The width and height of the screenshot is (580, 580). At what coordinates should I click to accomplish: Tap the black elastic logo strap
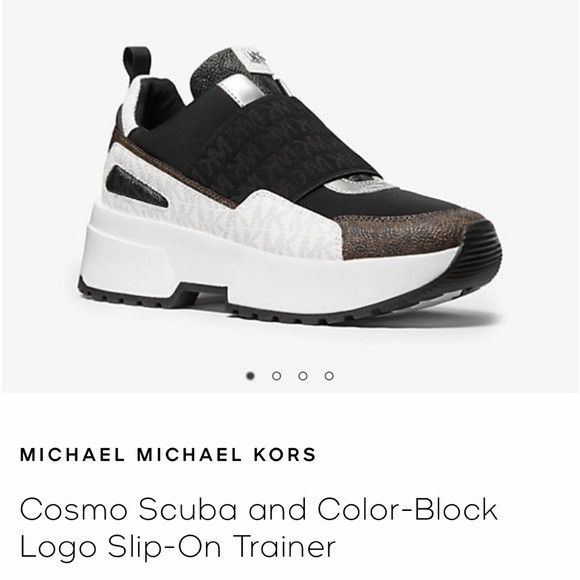[x=285, y=148]
